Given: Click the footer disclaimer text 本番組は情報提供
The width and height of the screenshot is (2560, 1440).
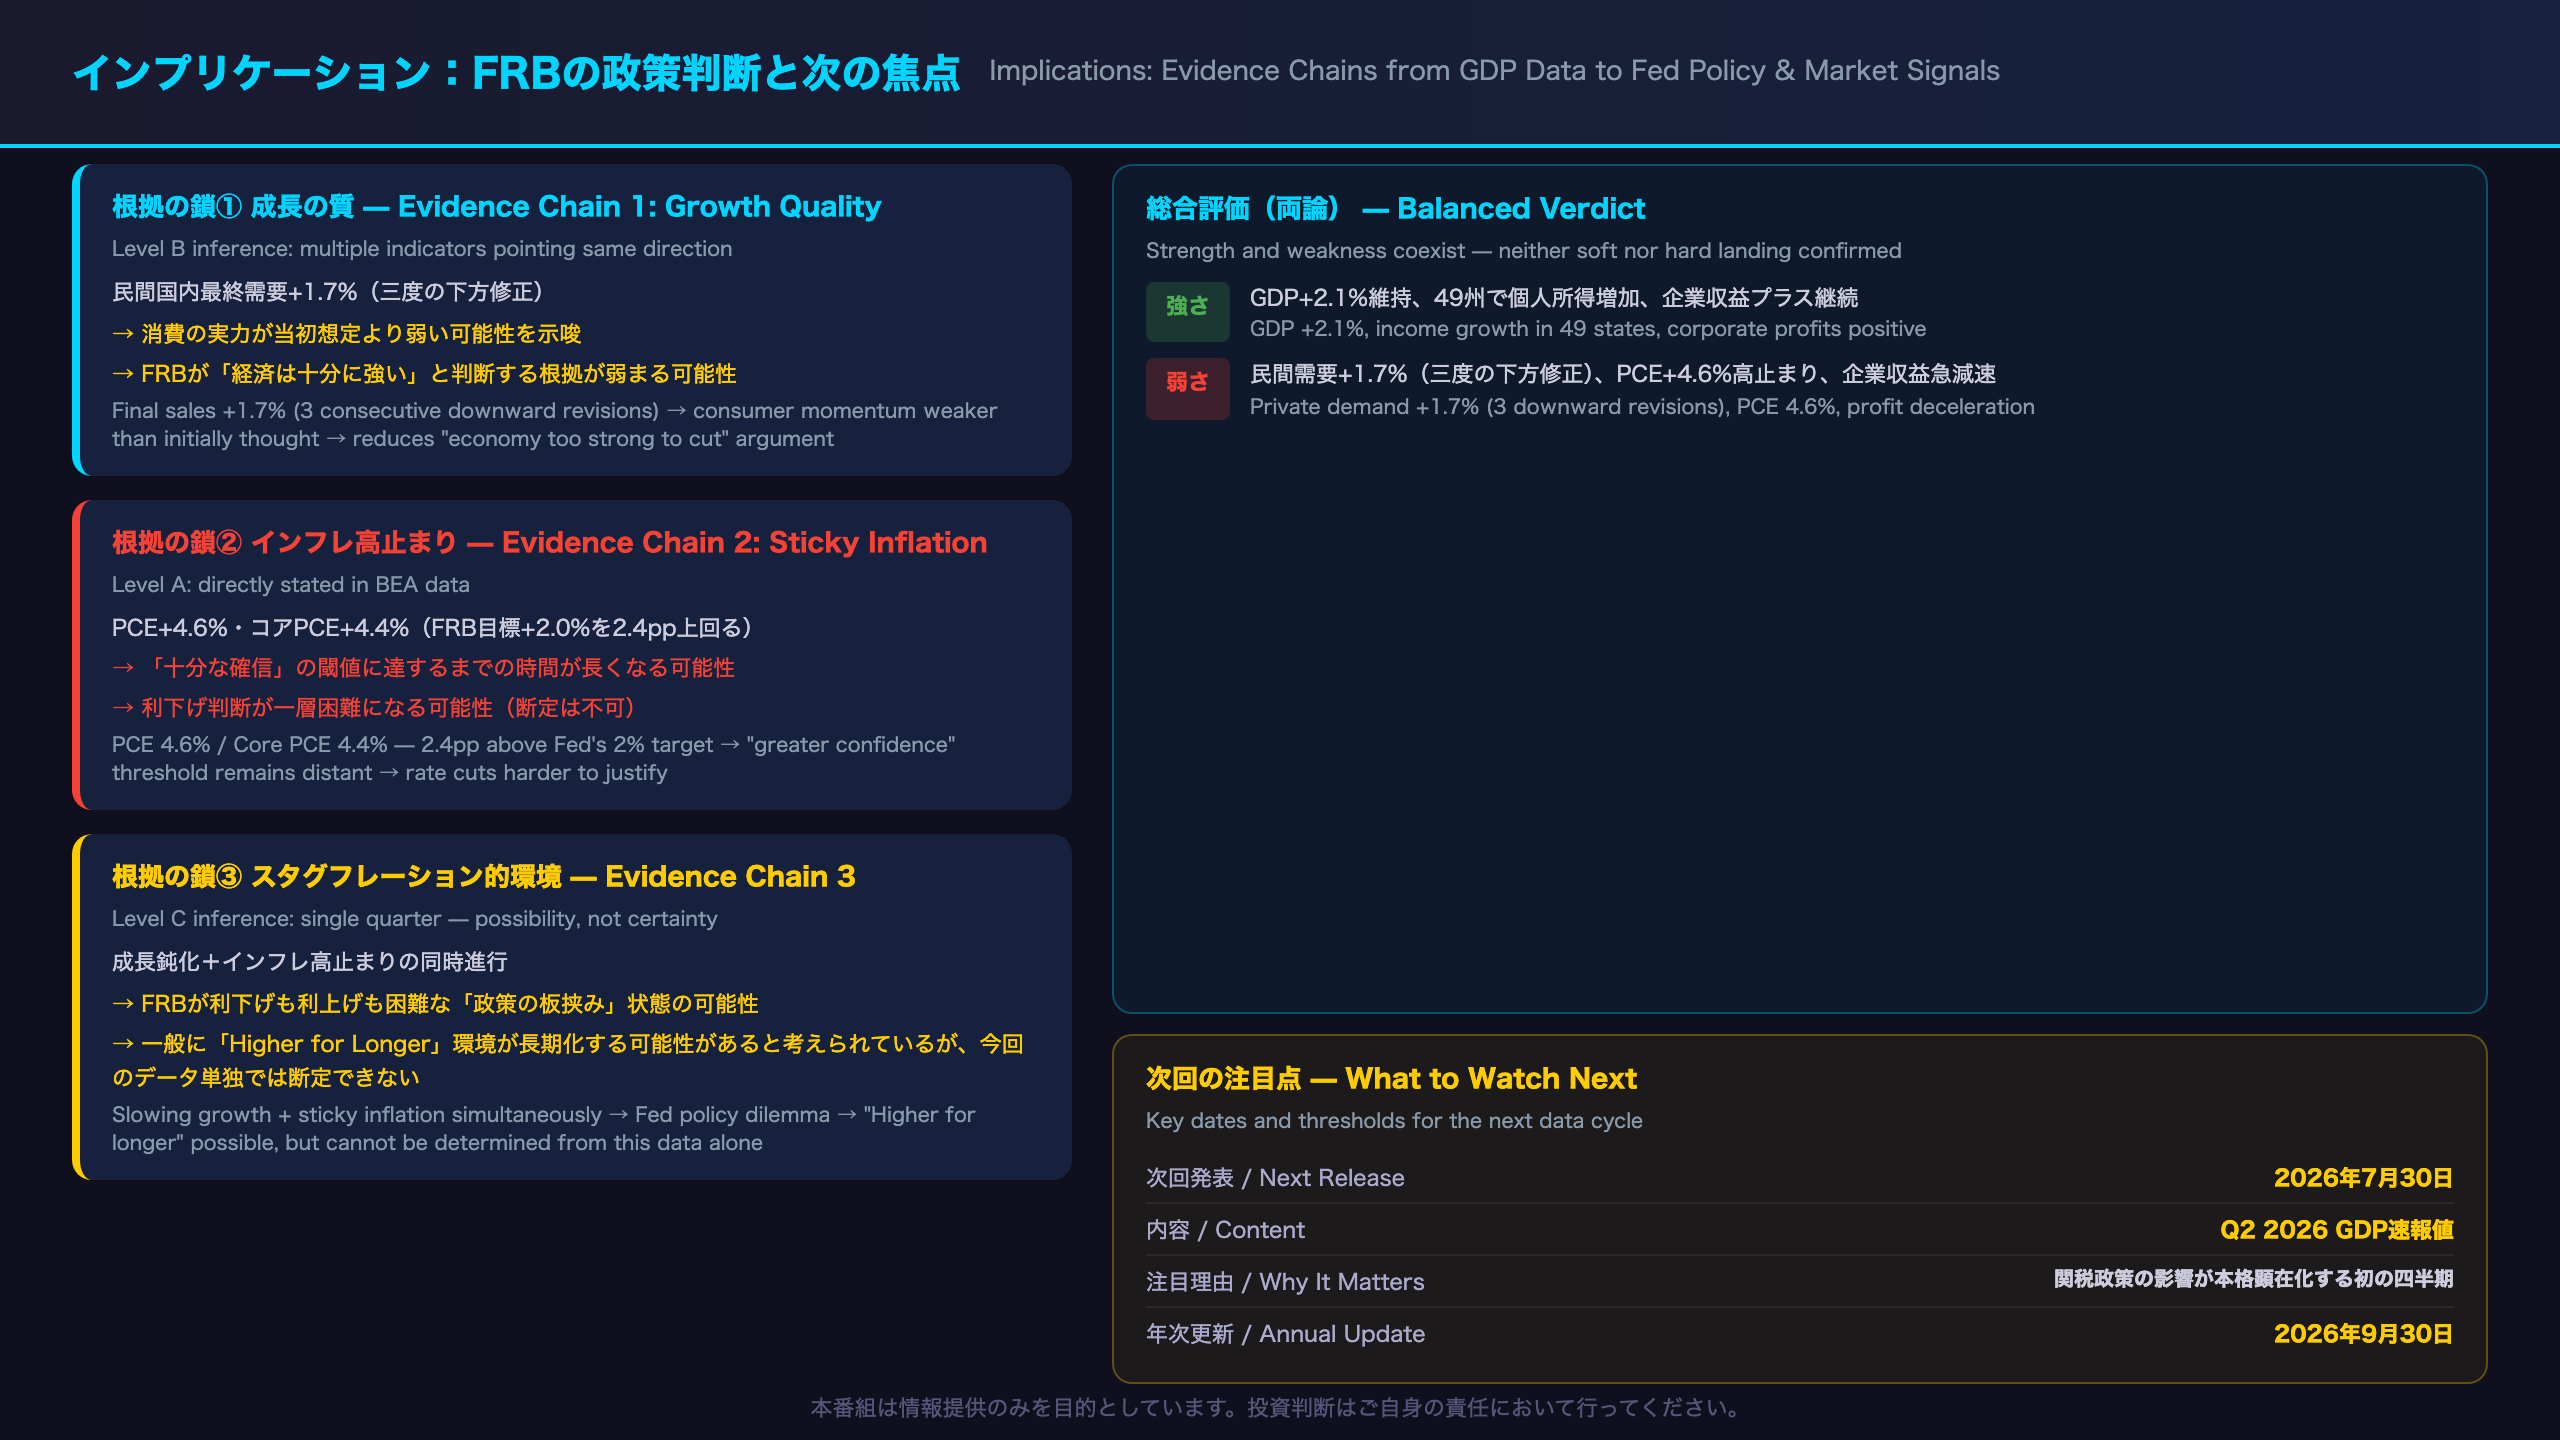Looking at the screenshot, I should [x=1279, y=1408].
